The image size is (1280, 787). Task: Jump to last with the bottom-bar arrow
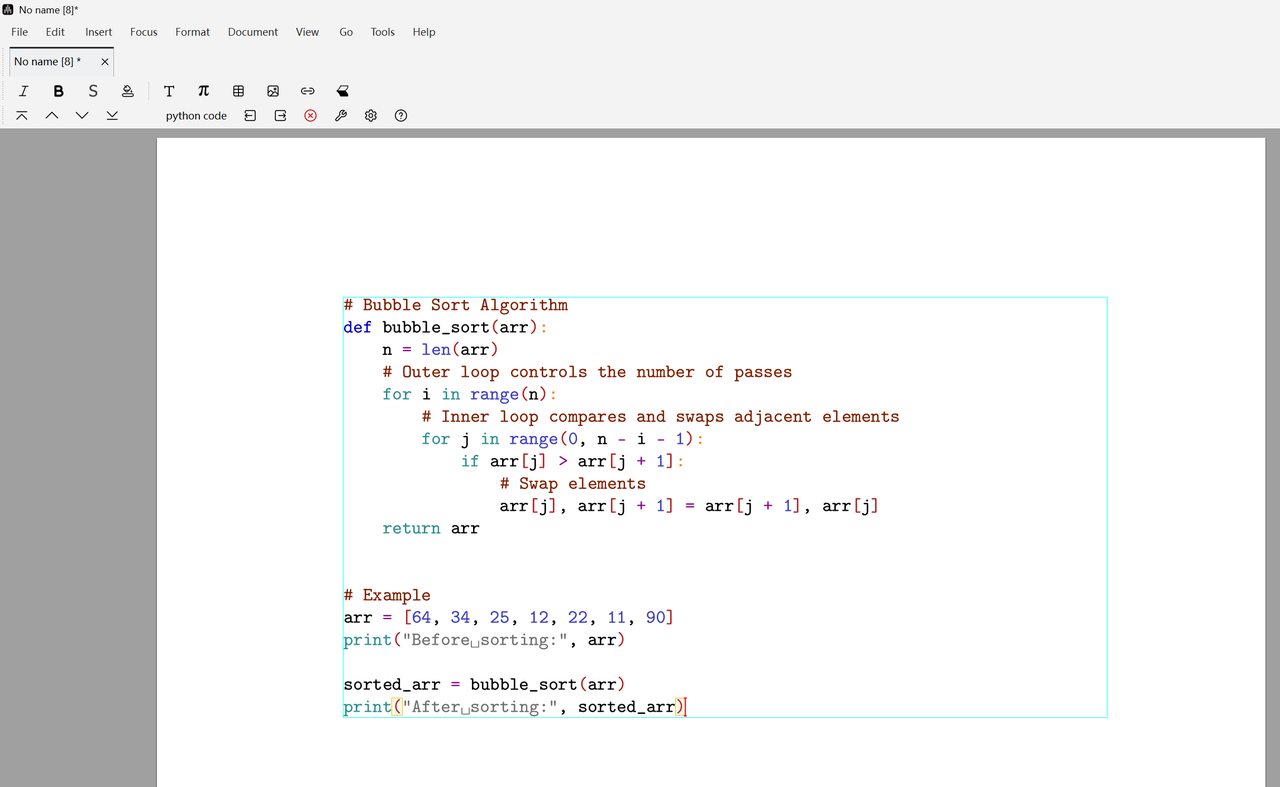(x=112, y=116)
